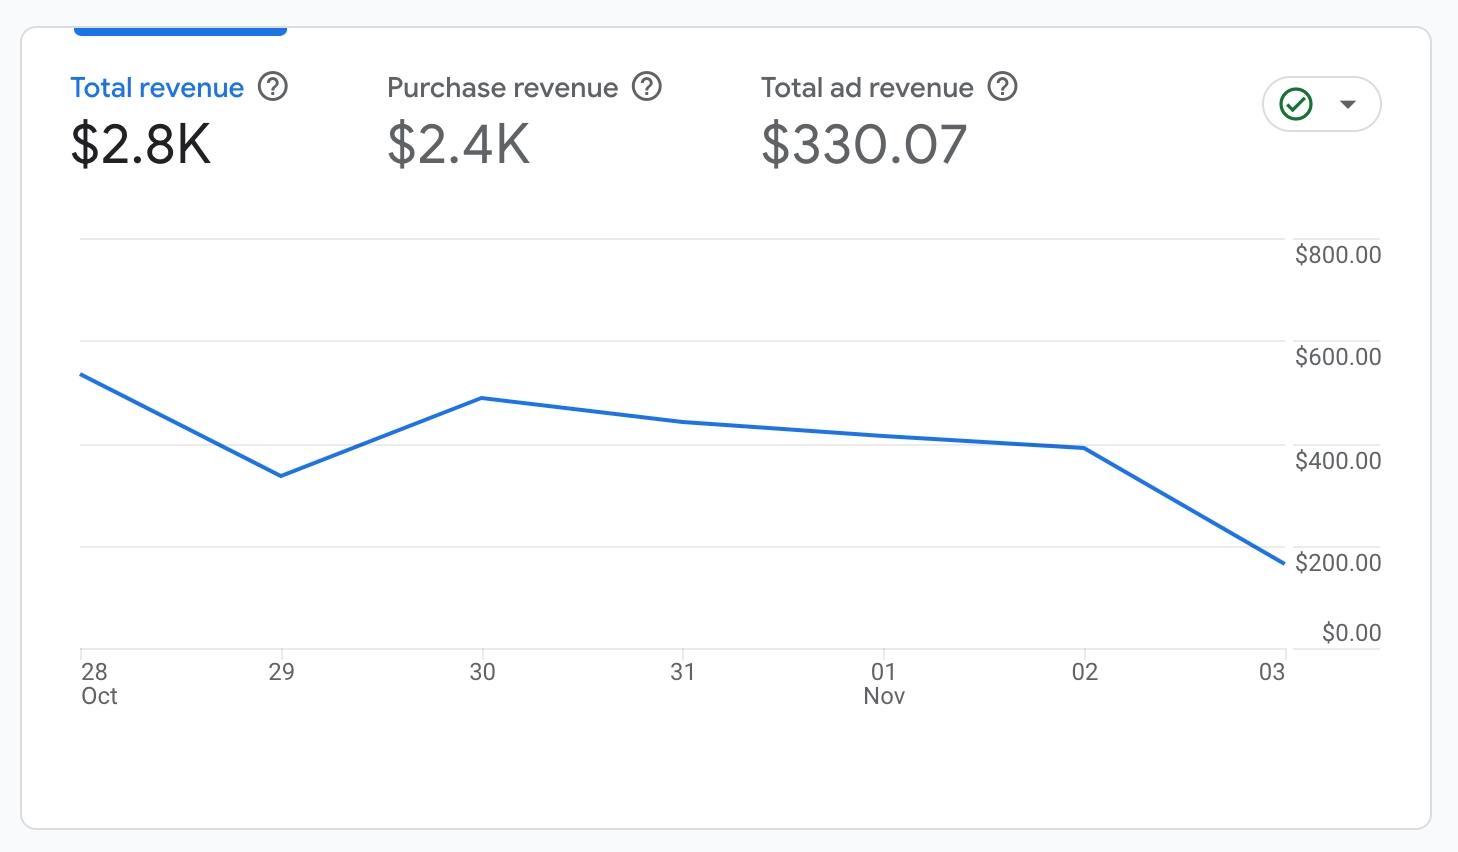The image size is (1458, 852).
Task: Expand dropdown arrow beside the green checkmark
Action: [1348, 104]
